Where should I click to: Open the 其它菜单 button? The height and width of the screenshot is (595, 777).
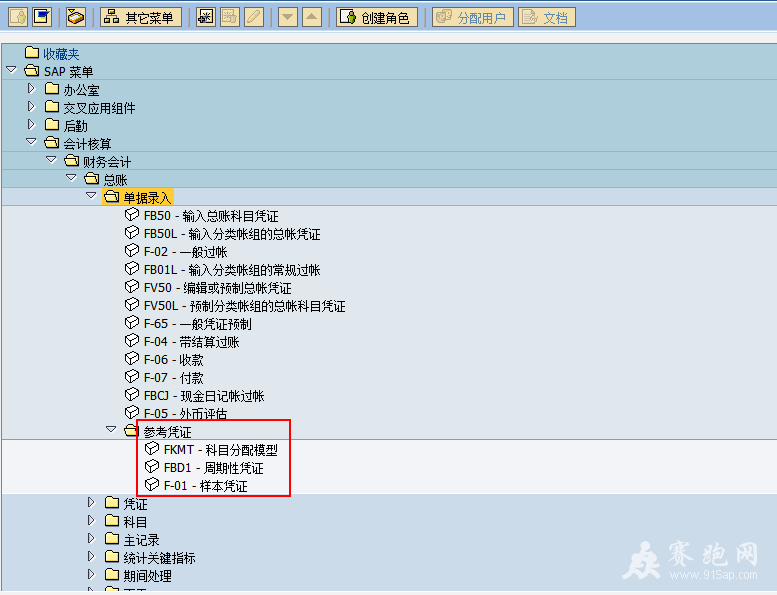(141, 17)
